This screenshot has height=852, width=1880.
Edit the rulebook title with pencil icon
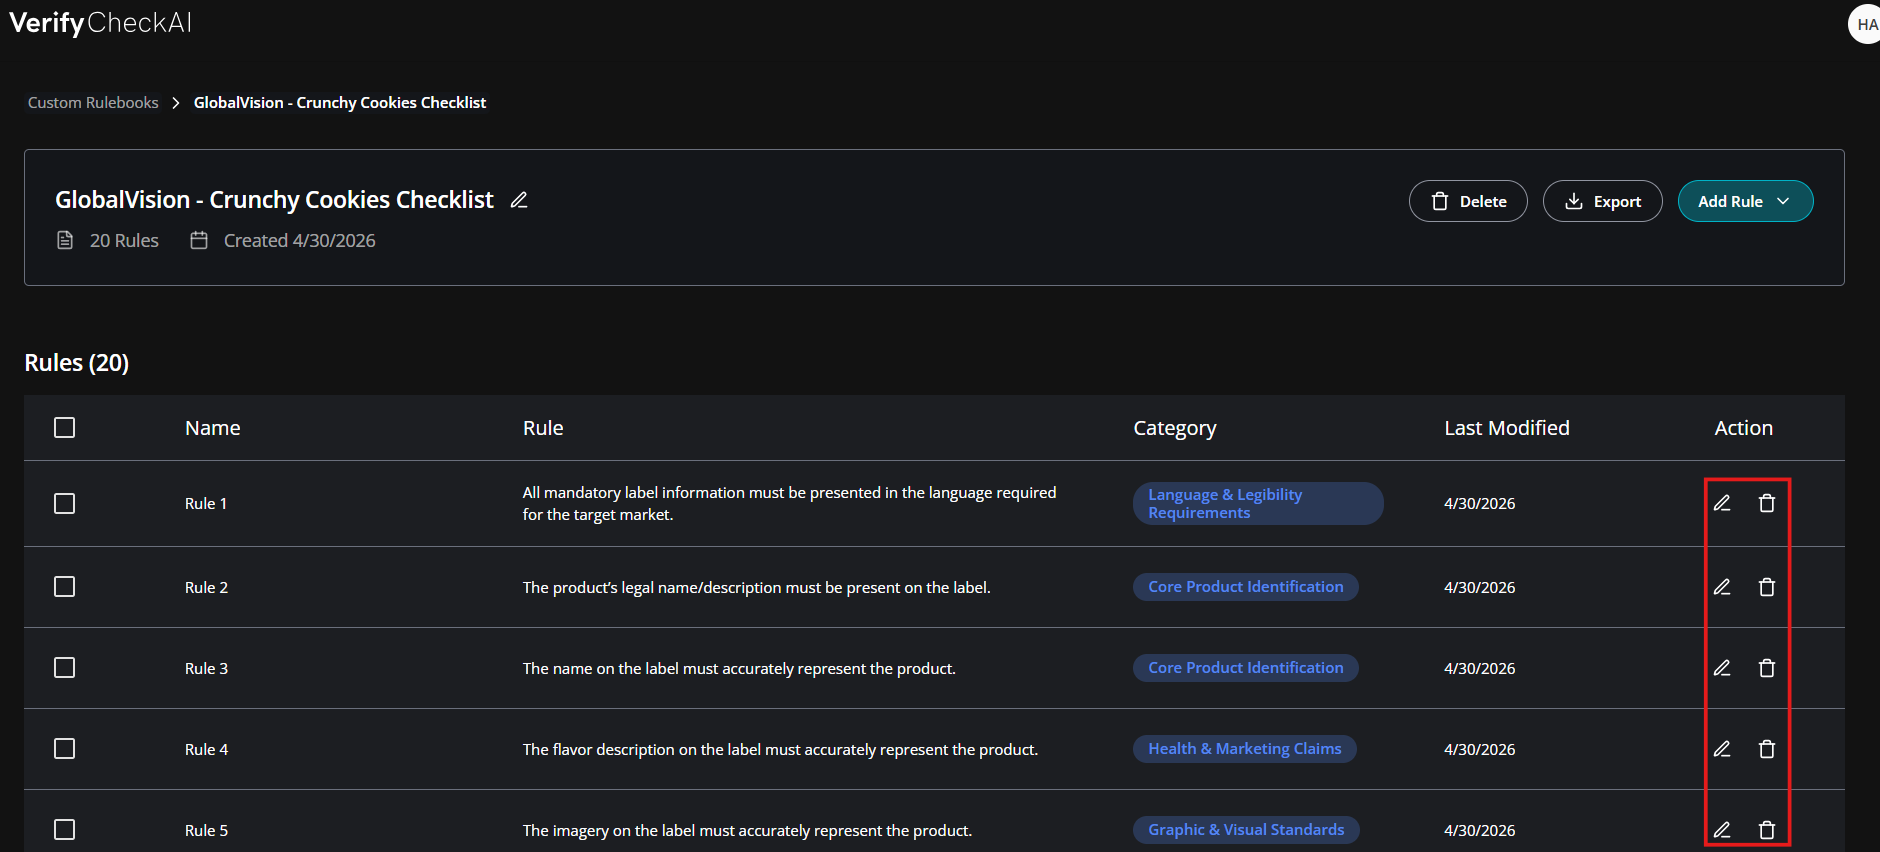click(x=519, y=200)
